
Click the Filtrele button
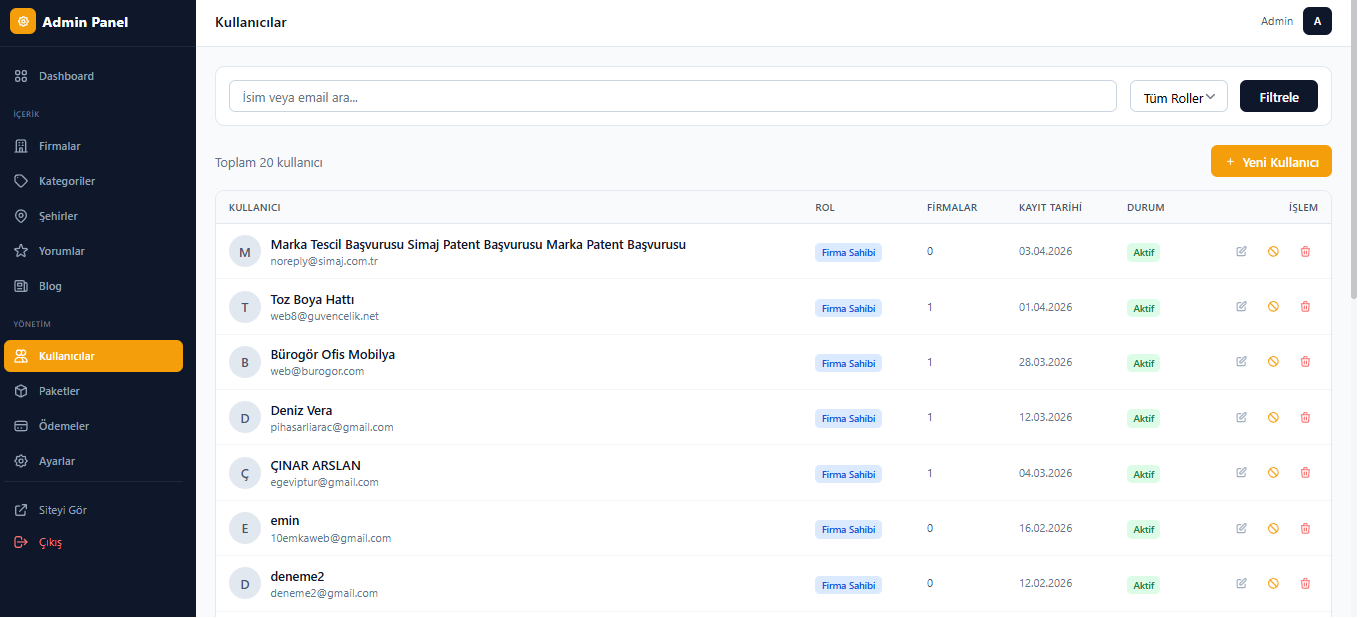point(1278,97)
